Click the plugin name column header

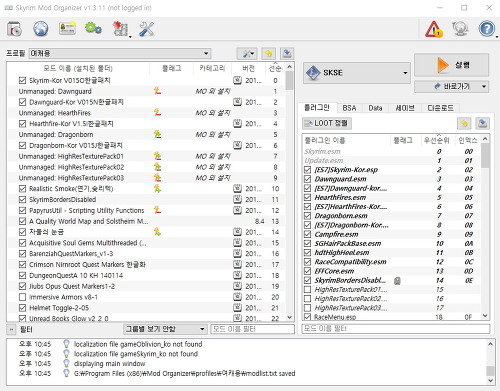pos(347,140)
